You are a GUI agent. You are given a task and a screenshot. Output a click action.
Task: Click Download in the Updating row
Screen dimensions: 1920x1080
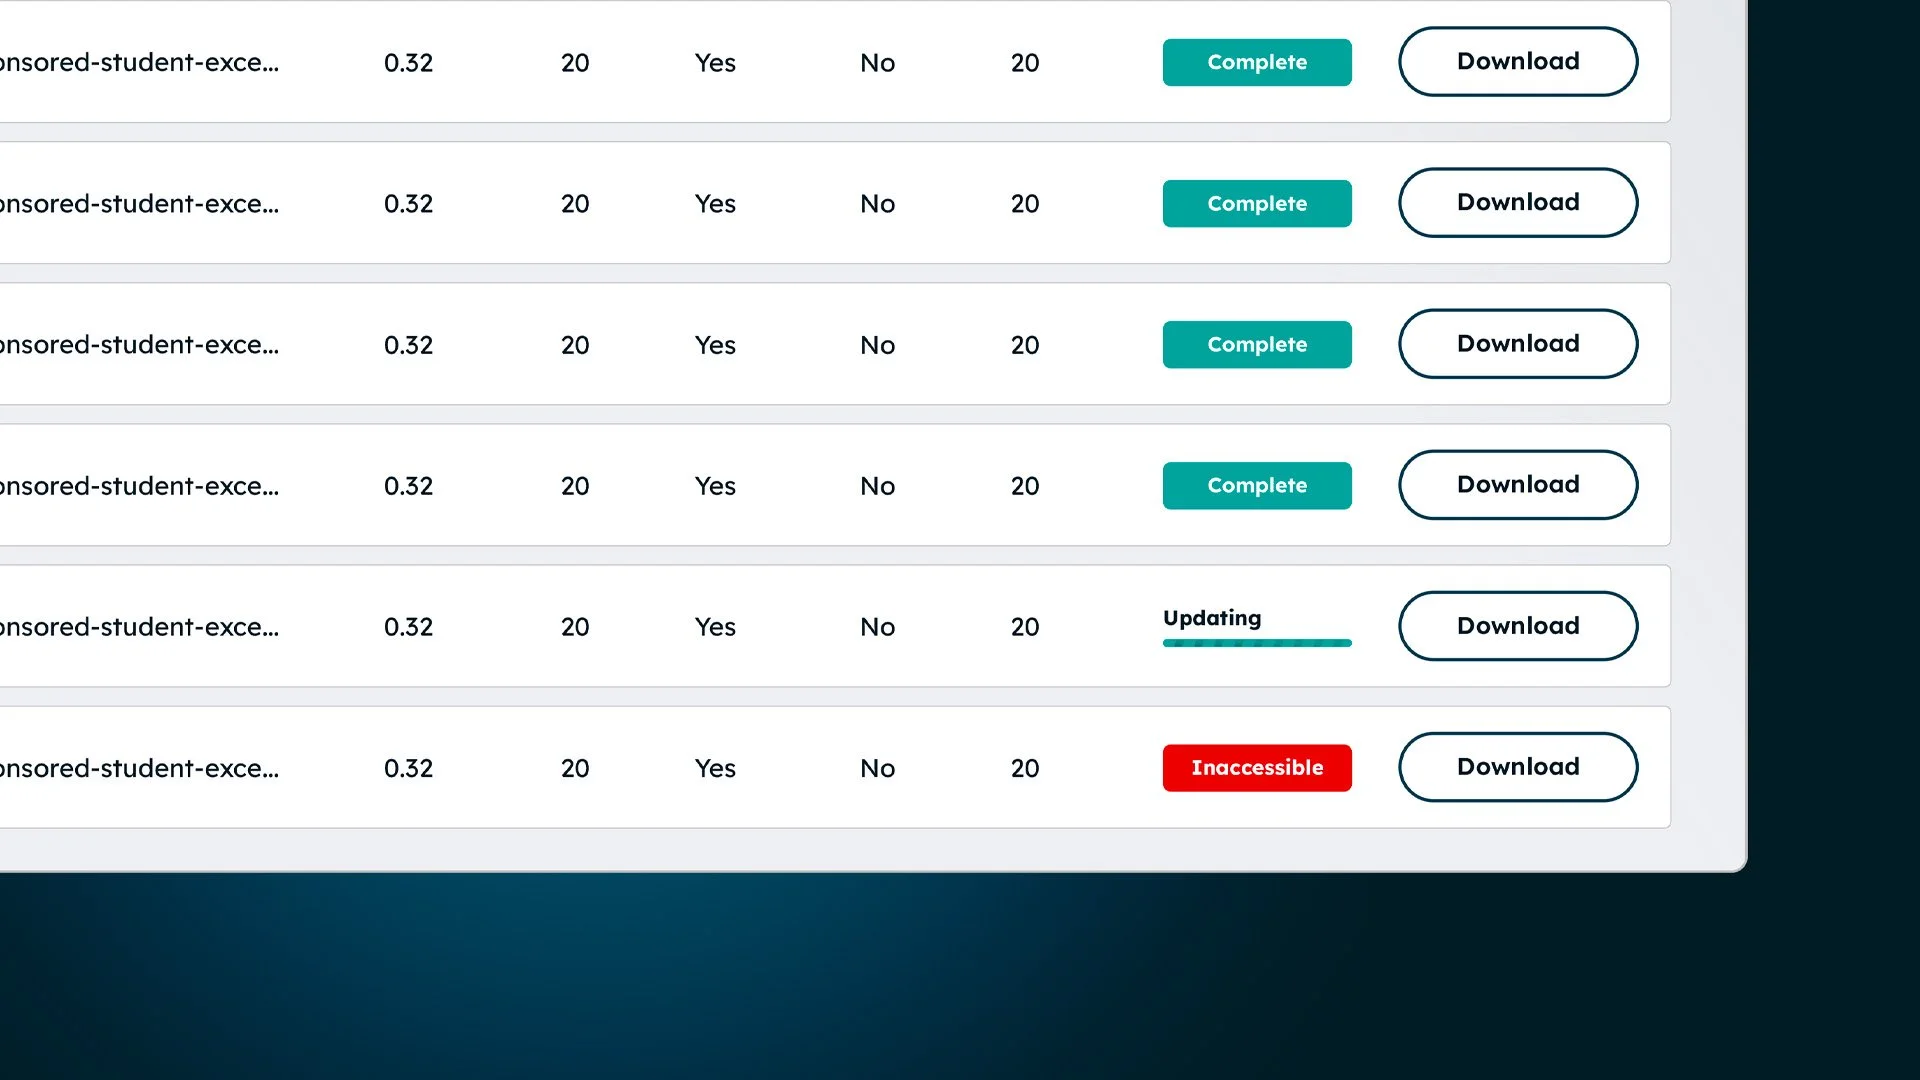[x=1517, y=626]
